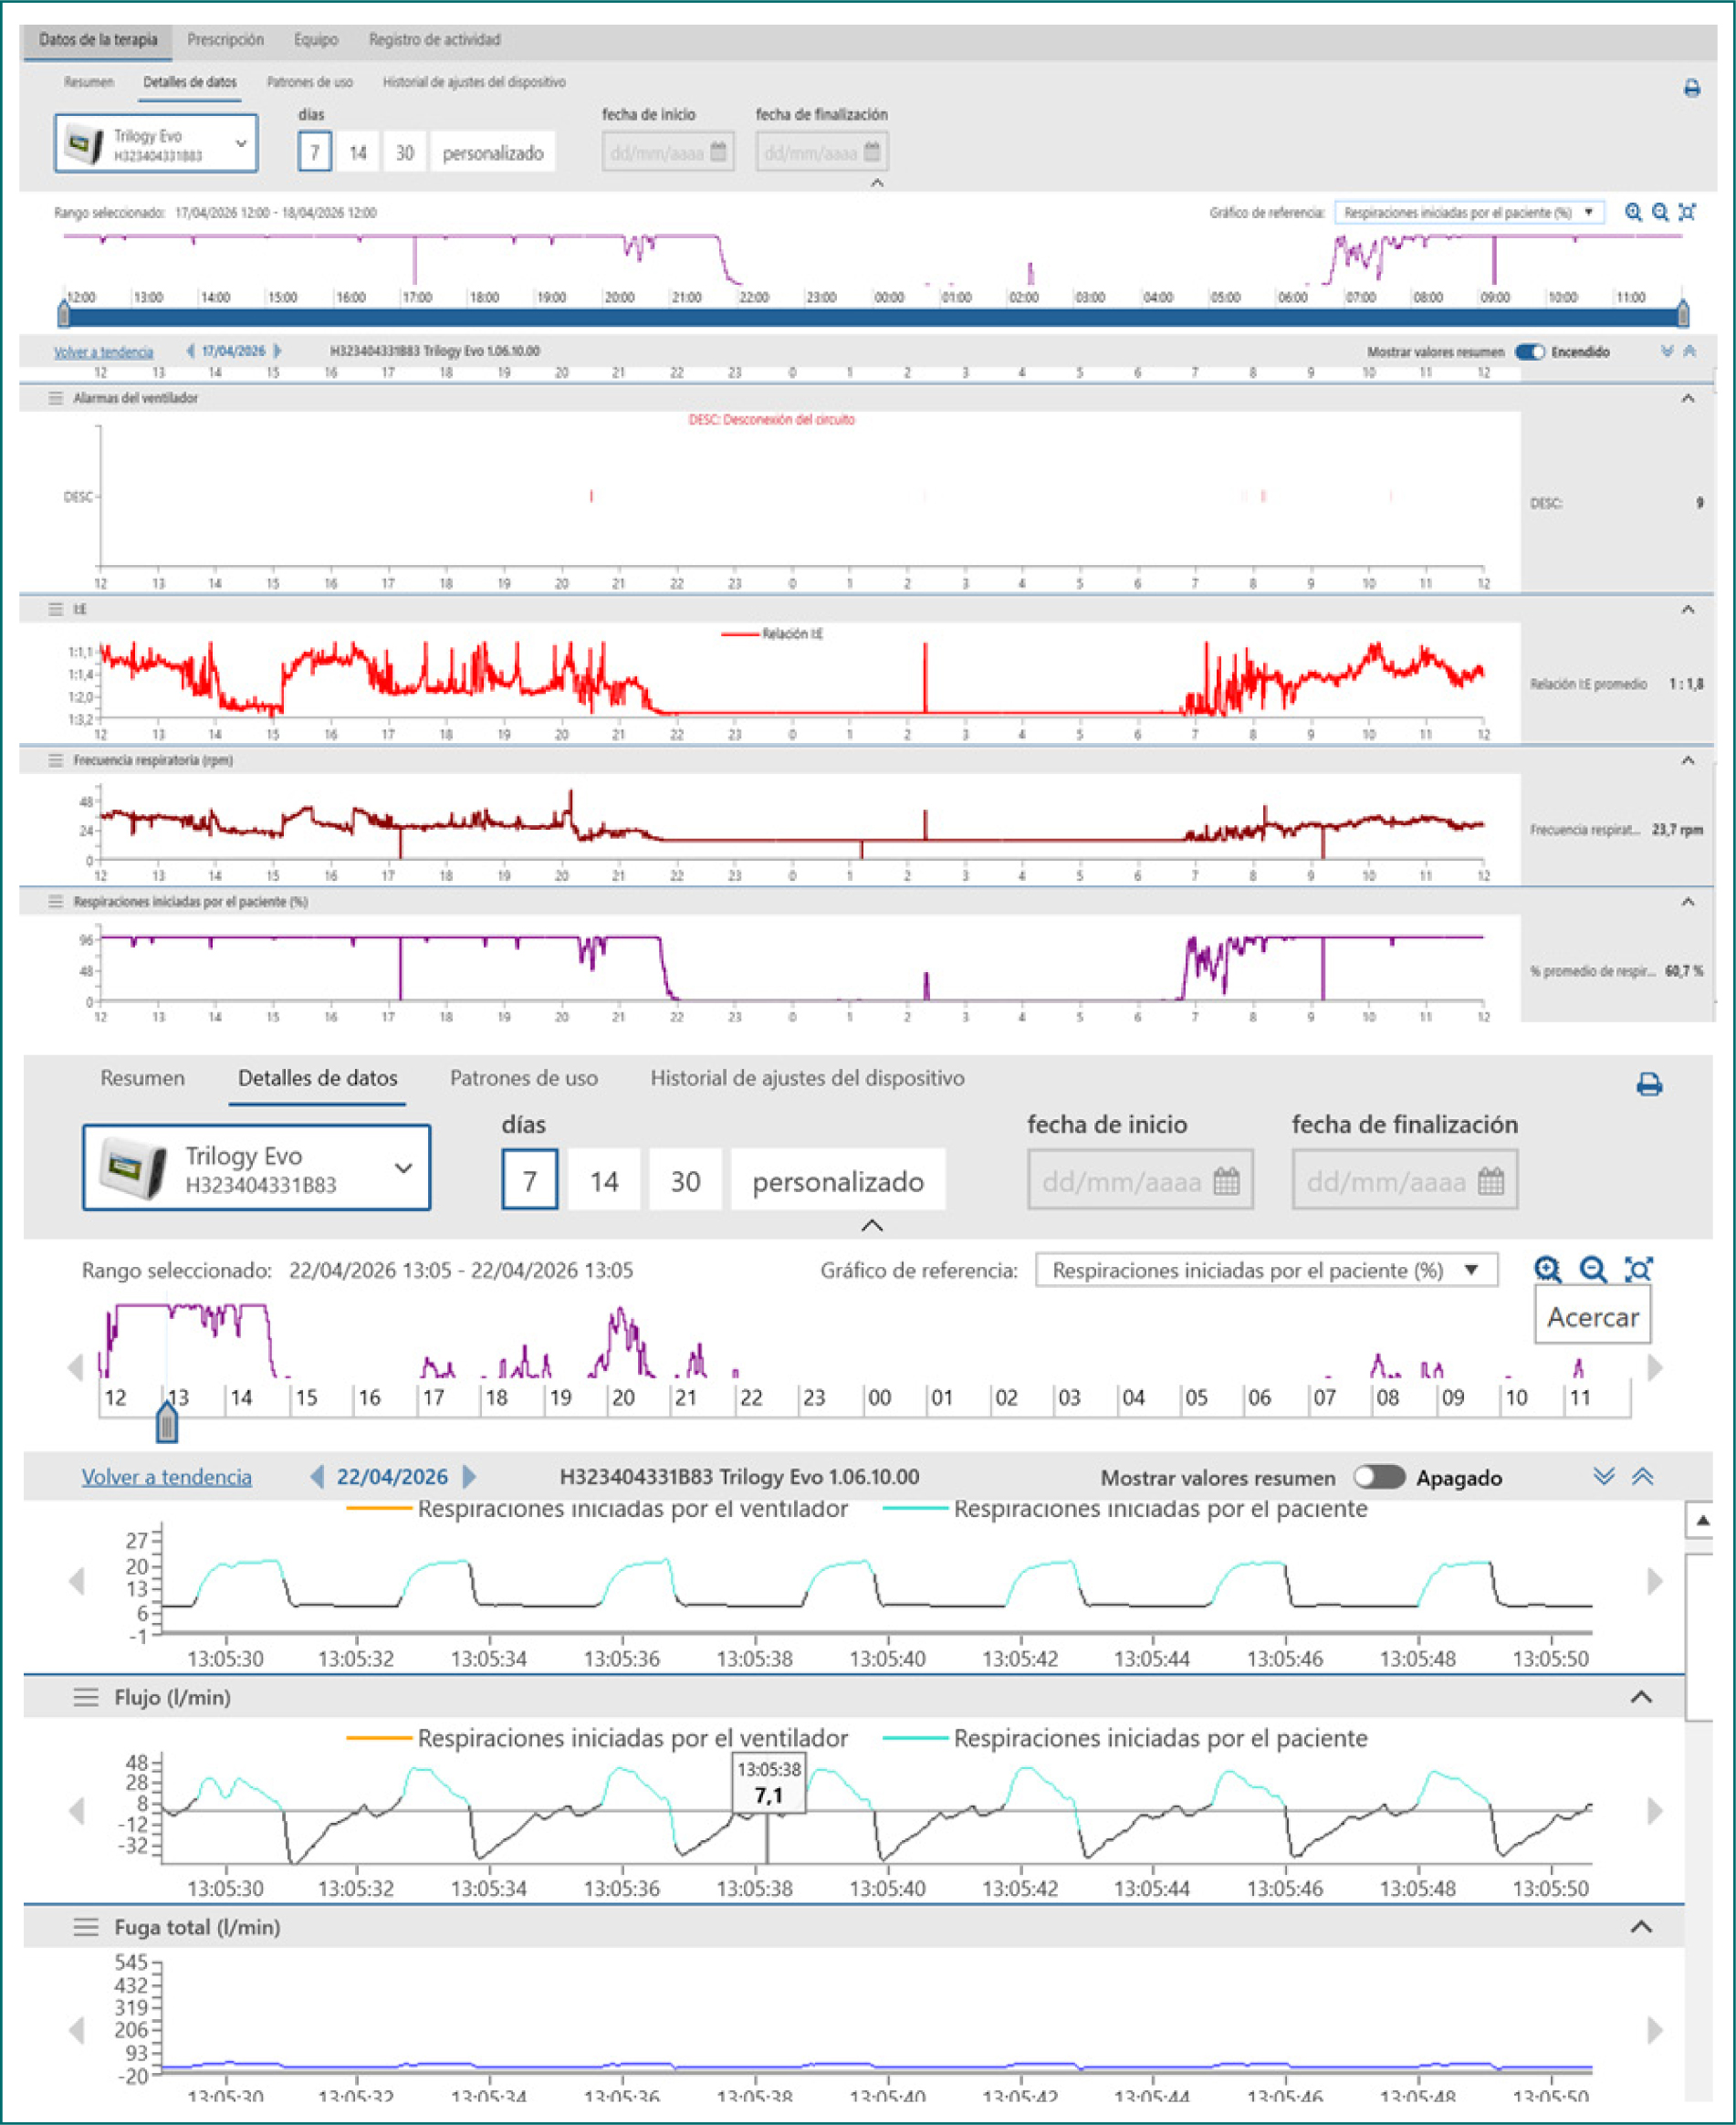This screenshot has height=2125, width=1736.
Task: Collapse the Fuga total (l/min) chart section
Action: (x=1641, y=1927)
